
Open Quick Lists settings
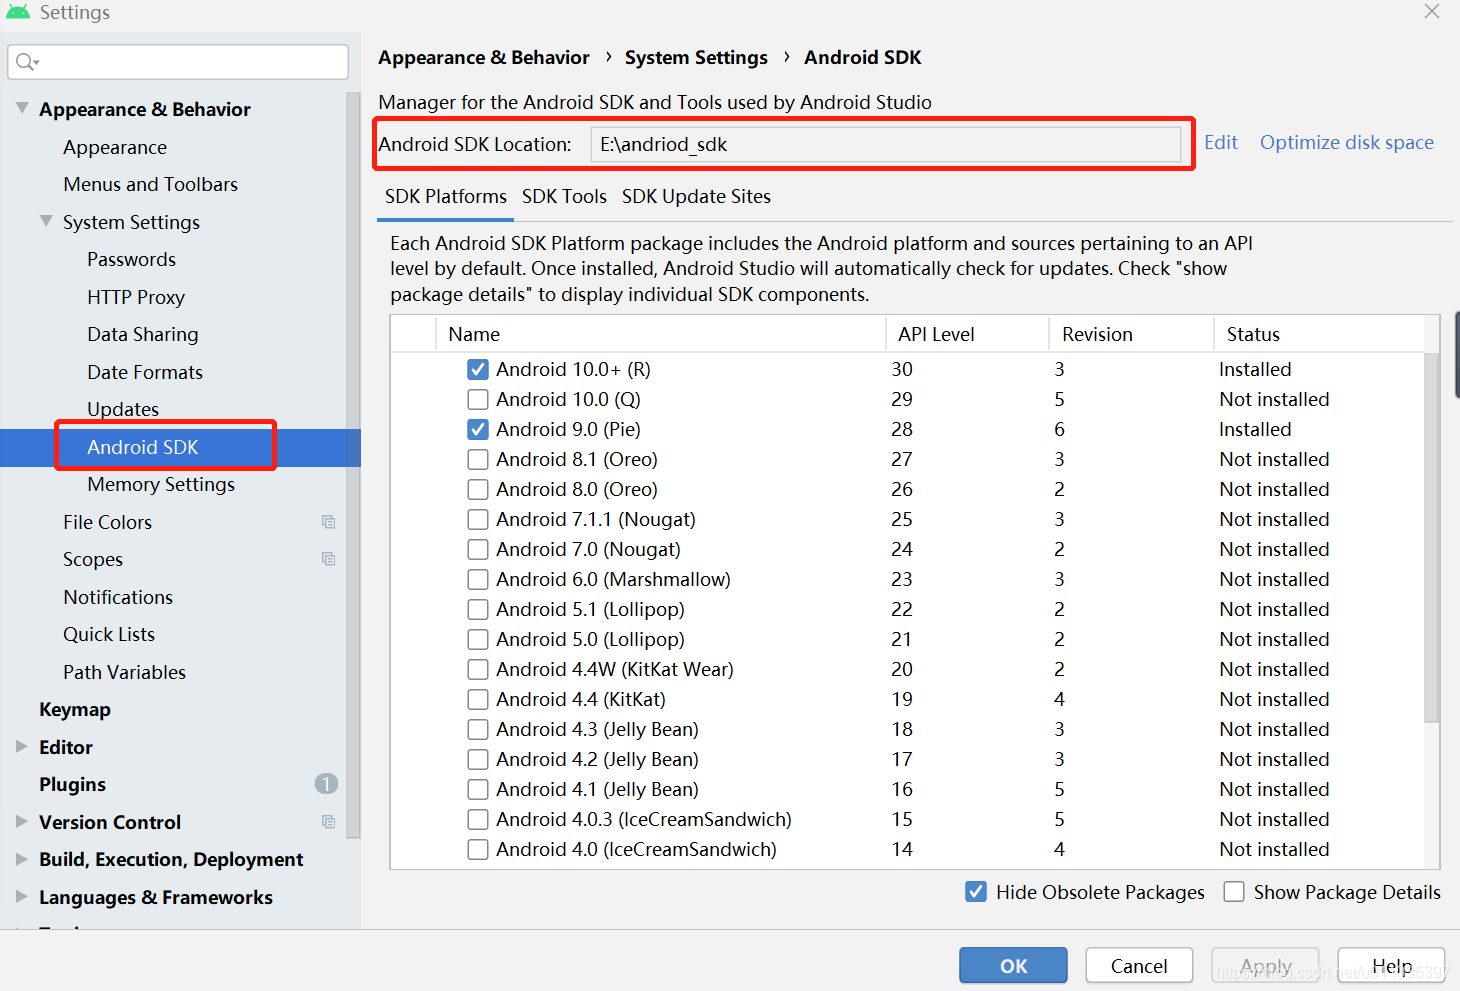coord(109,634)
